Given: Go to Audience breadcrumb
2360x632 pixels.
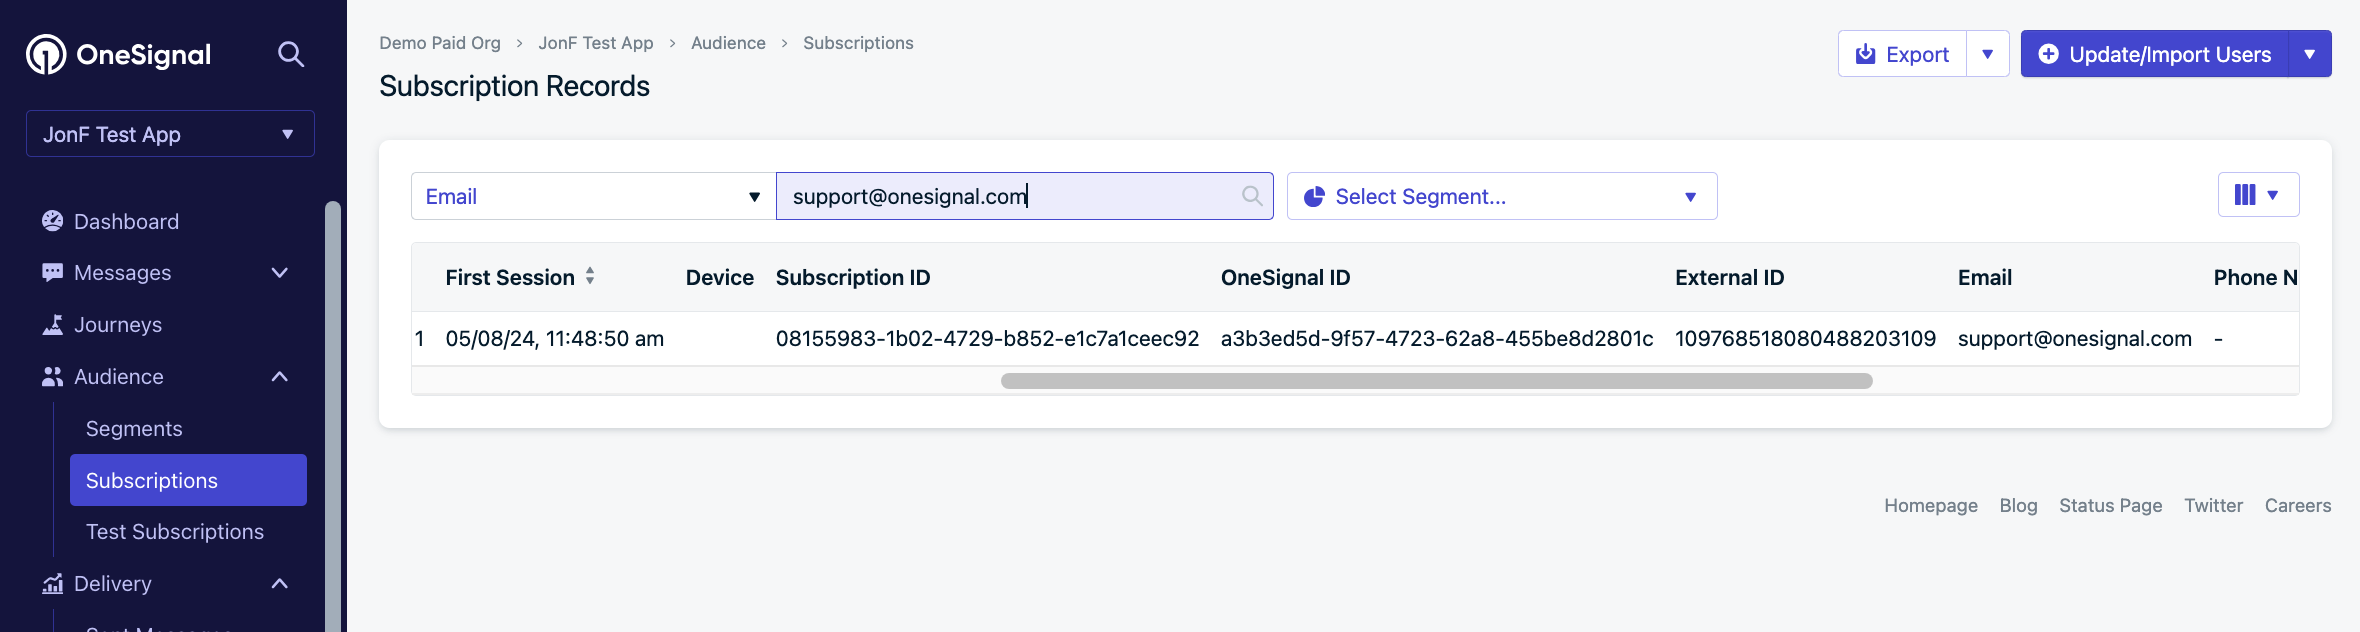Looking at the screenshot, I should click(728, 43).
